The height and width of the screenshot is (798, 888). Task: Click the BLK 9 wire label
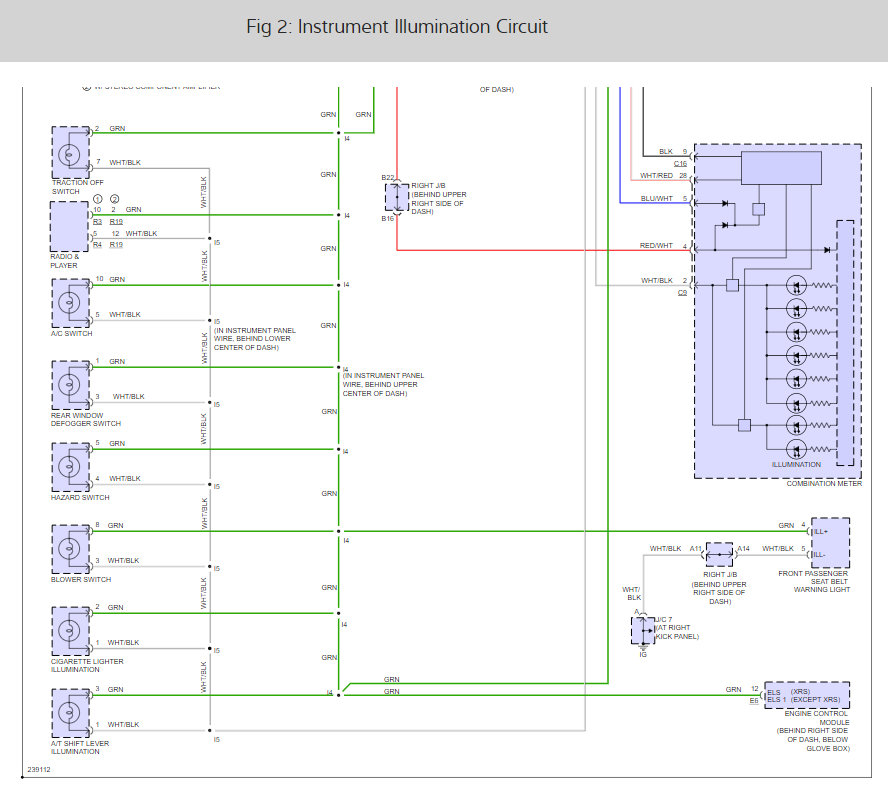coord(673,151)
